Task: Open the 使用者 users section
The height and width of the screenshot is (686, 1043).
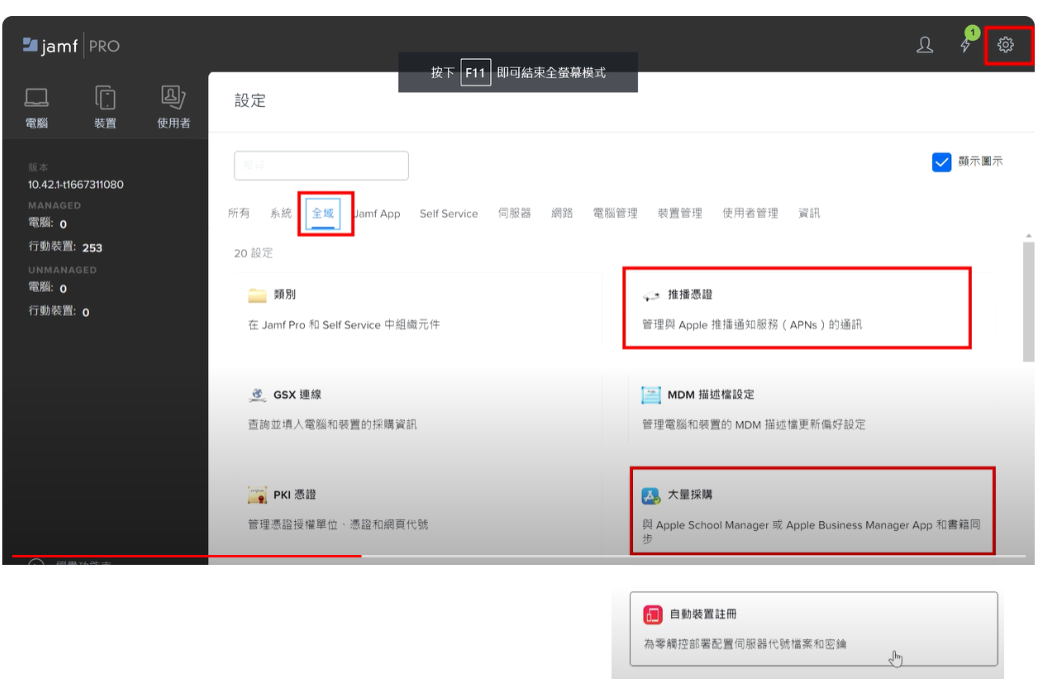Action: tap(173, 107)
